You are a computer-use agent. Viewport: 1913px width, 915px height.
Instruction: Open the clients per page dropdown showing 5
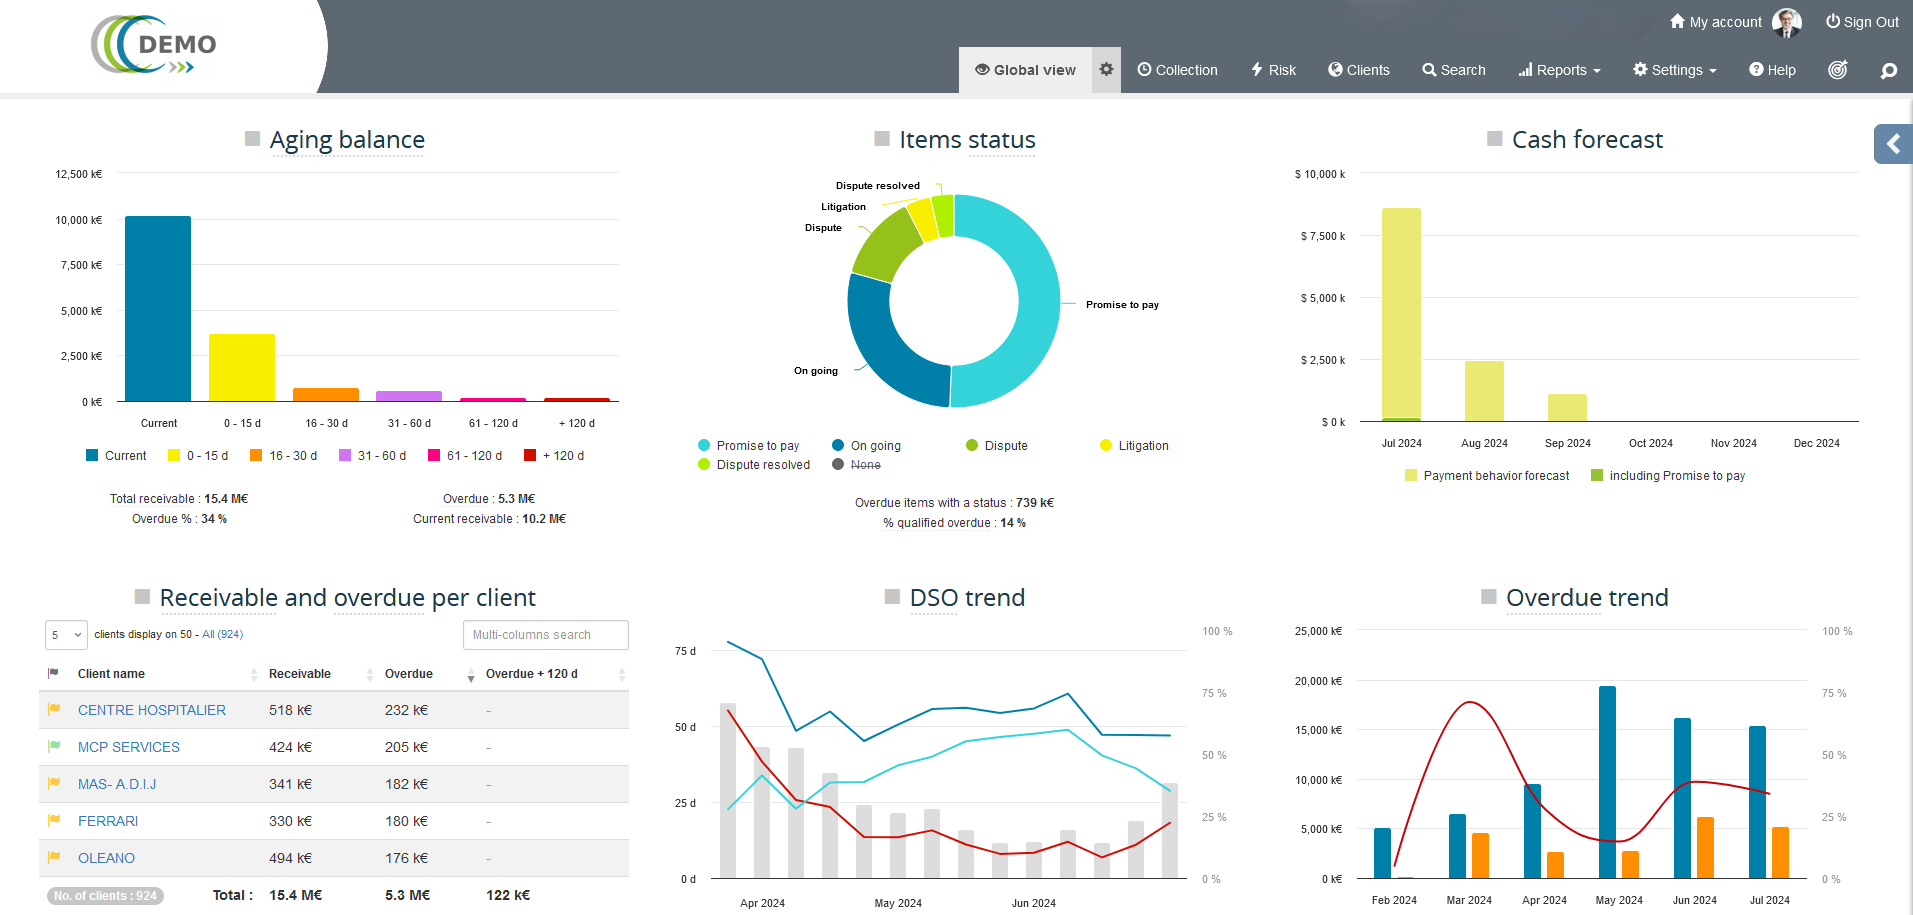66,635
